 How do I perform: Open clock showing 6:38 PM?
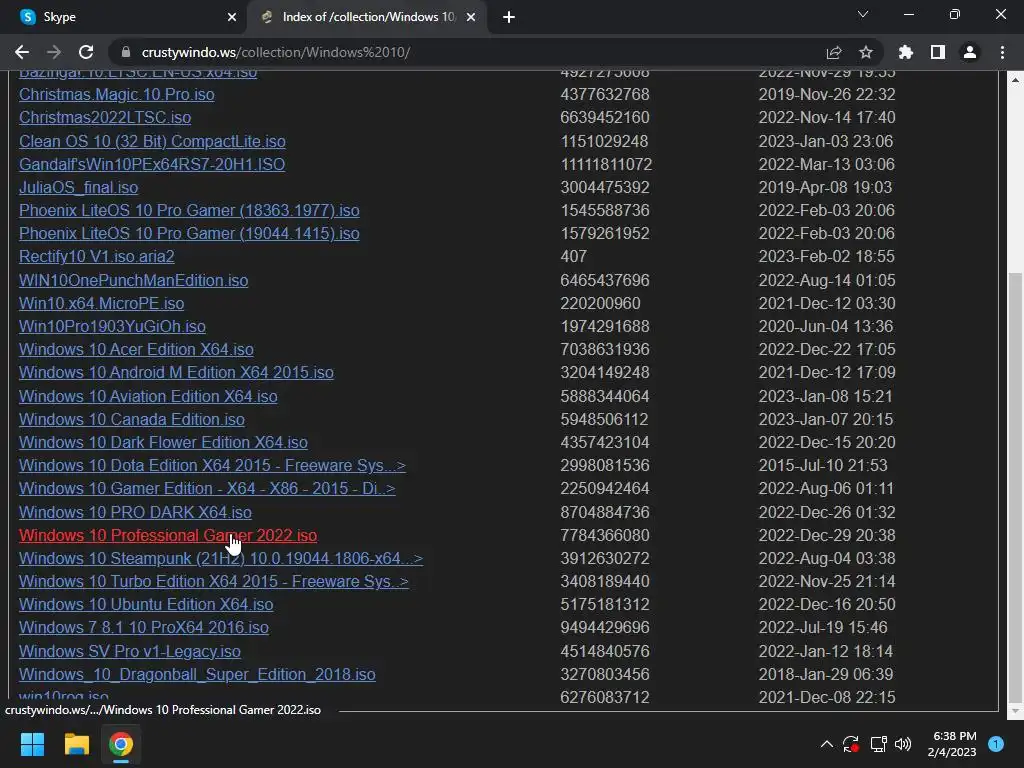[952, 744]
